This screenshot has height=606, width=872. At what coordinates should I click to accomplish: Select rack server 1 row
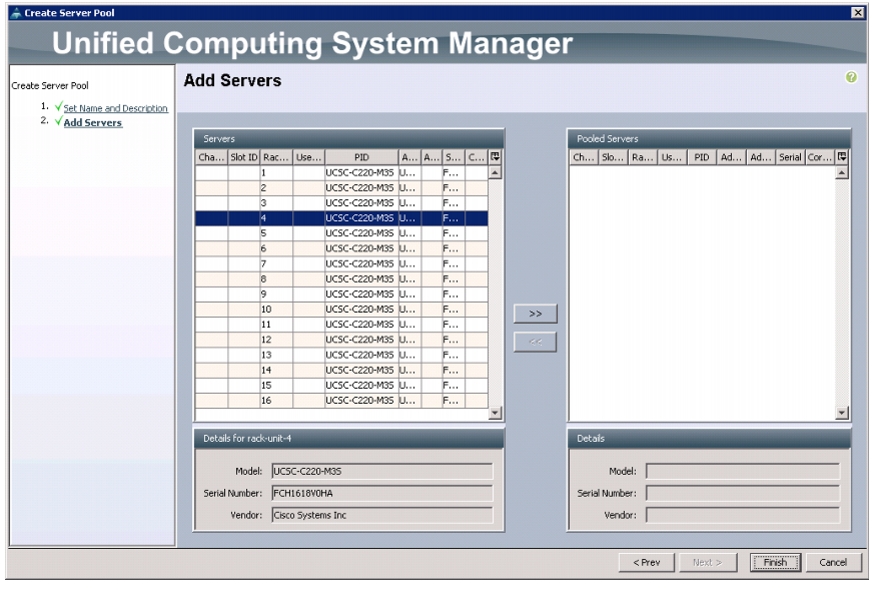pos(341,173)
